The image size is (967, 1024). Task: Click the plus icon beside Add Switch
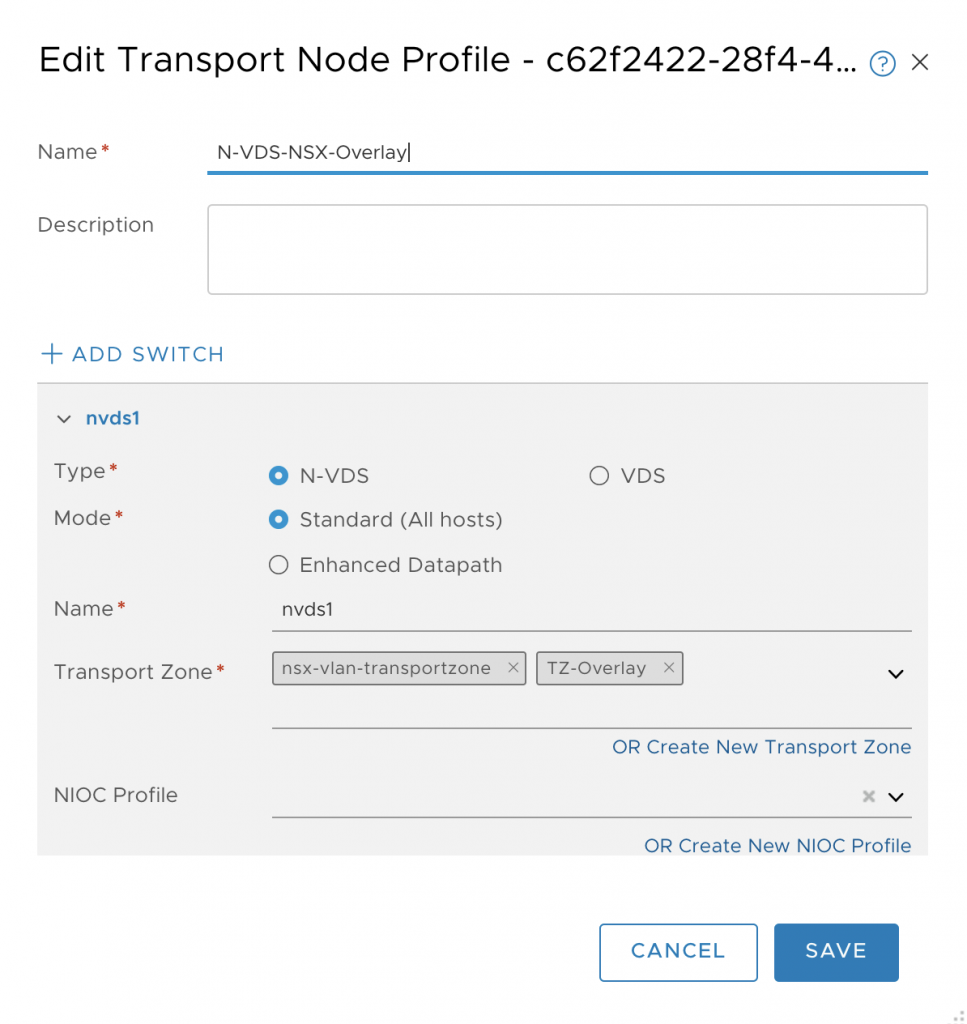(x=52, y=353)
